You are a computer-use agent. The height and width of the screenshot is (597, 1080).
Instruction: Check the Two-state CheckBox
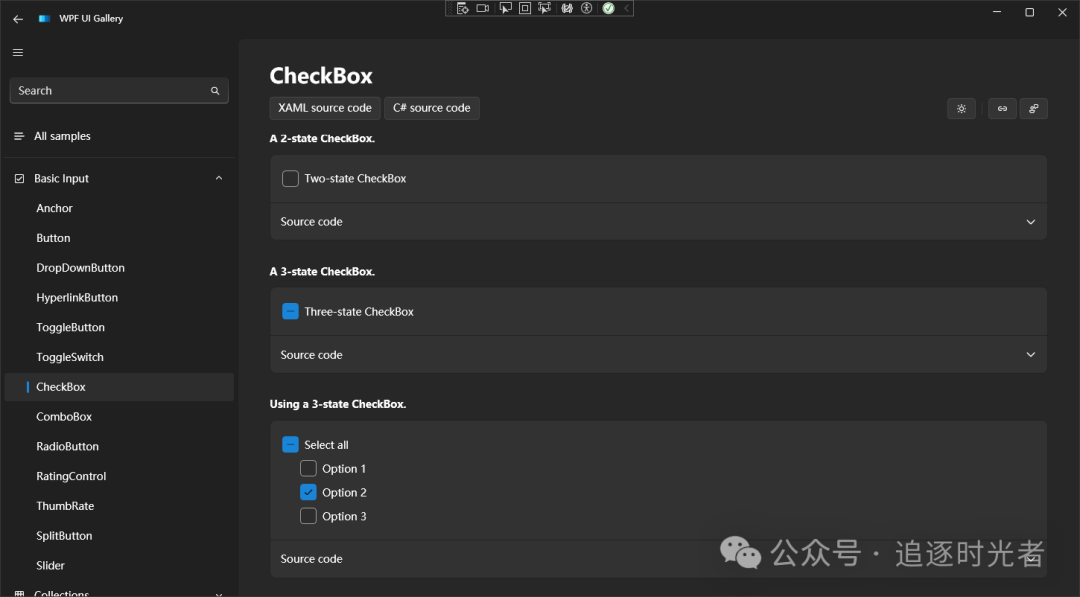point(290,178)
